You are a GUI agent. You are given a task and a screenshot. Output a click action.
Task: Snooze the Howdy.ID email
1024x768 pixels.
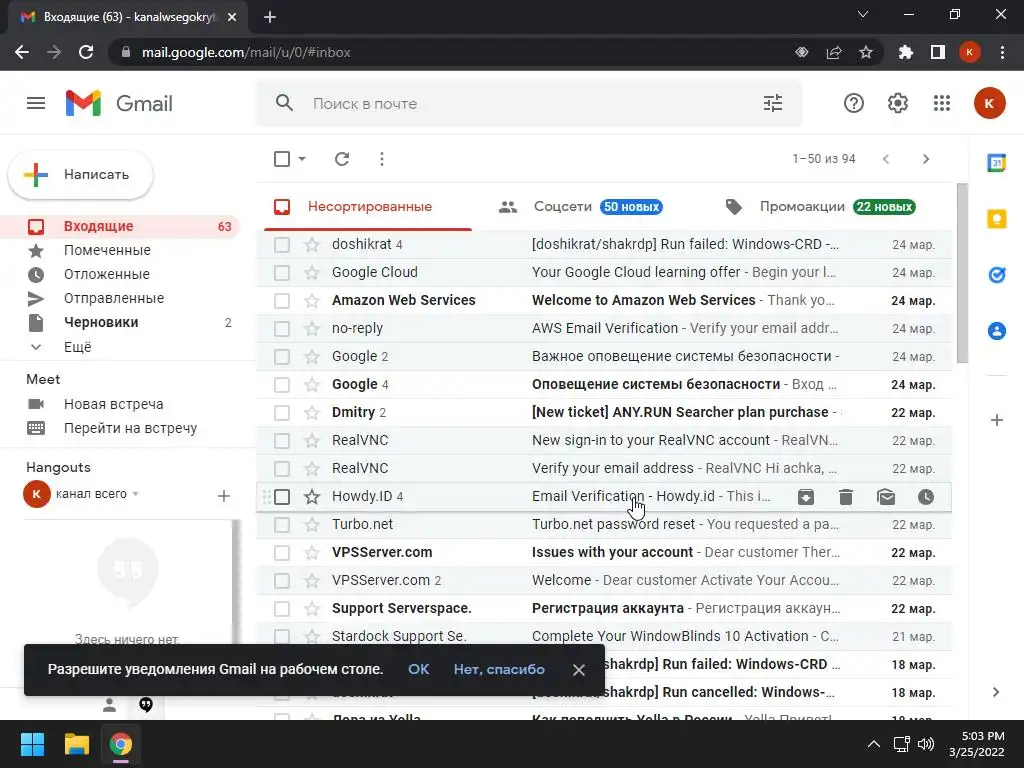click(x=926, y=497)
